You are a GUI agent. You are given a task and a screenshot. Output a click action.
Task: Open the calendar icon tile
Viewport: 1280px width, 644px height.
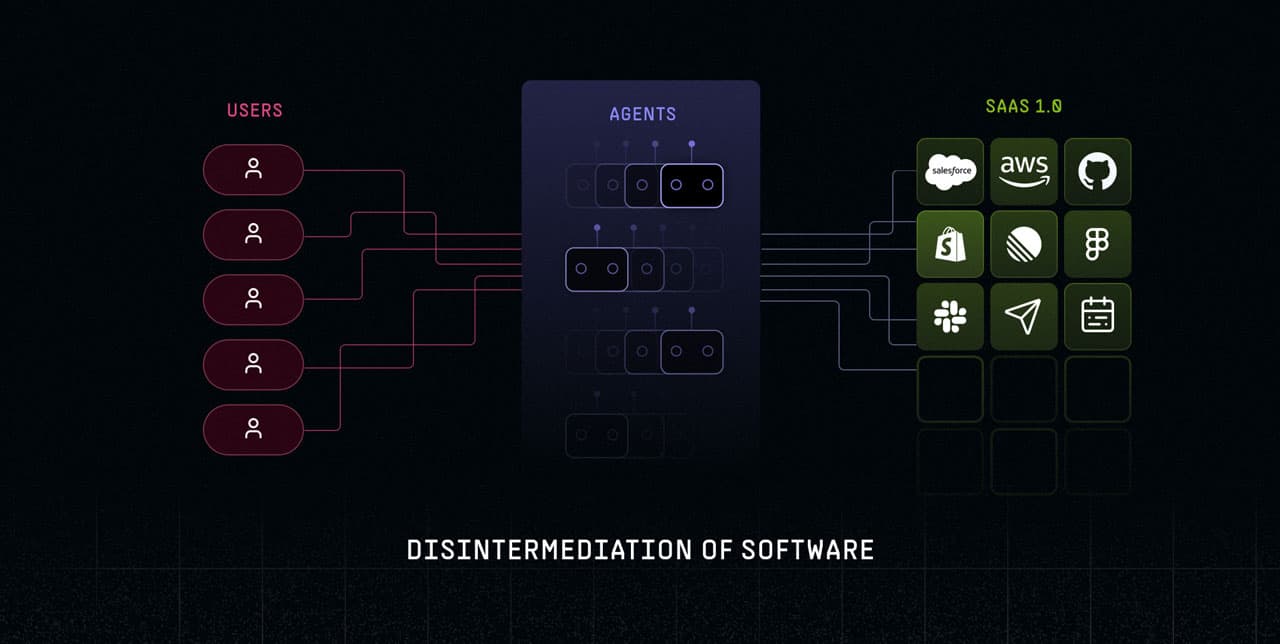pos(1097,317)
